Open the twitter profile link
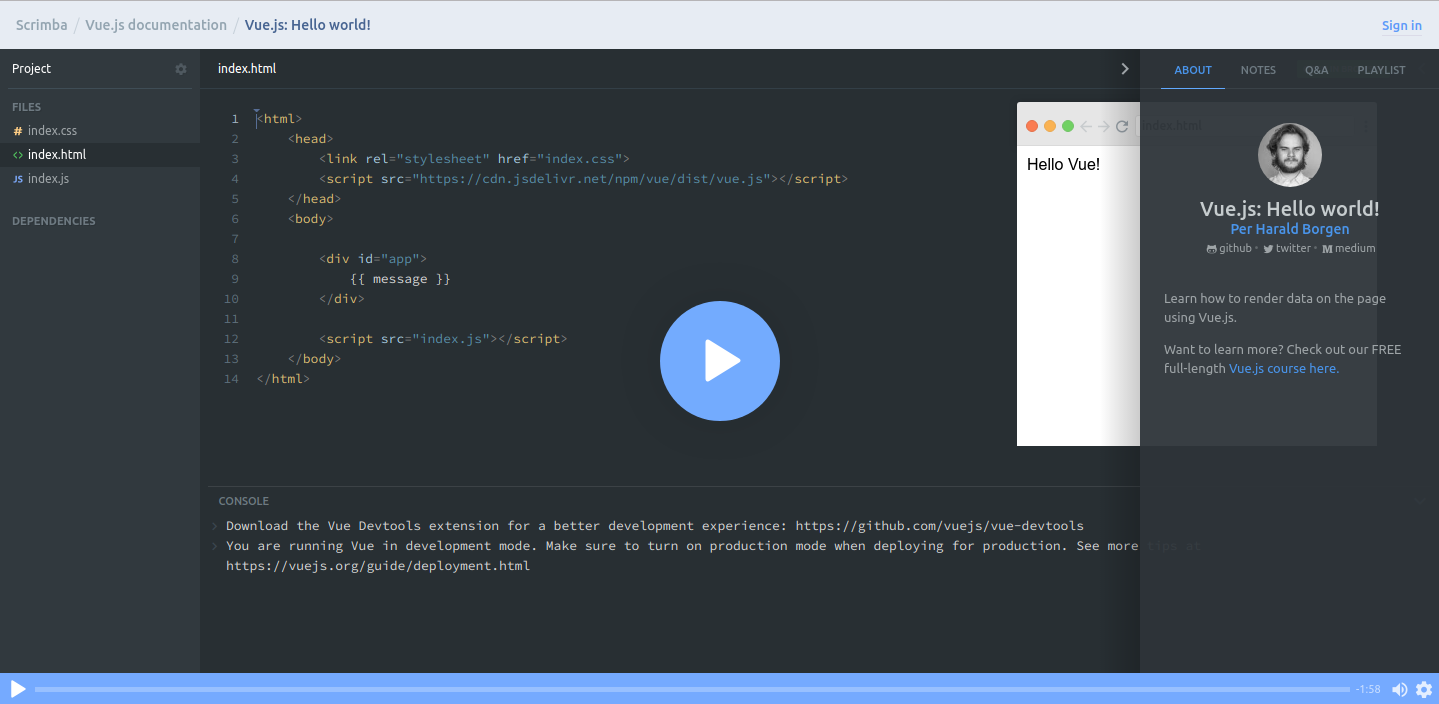1439x704 pixels. [1287, 248]
